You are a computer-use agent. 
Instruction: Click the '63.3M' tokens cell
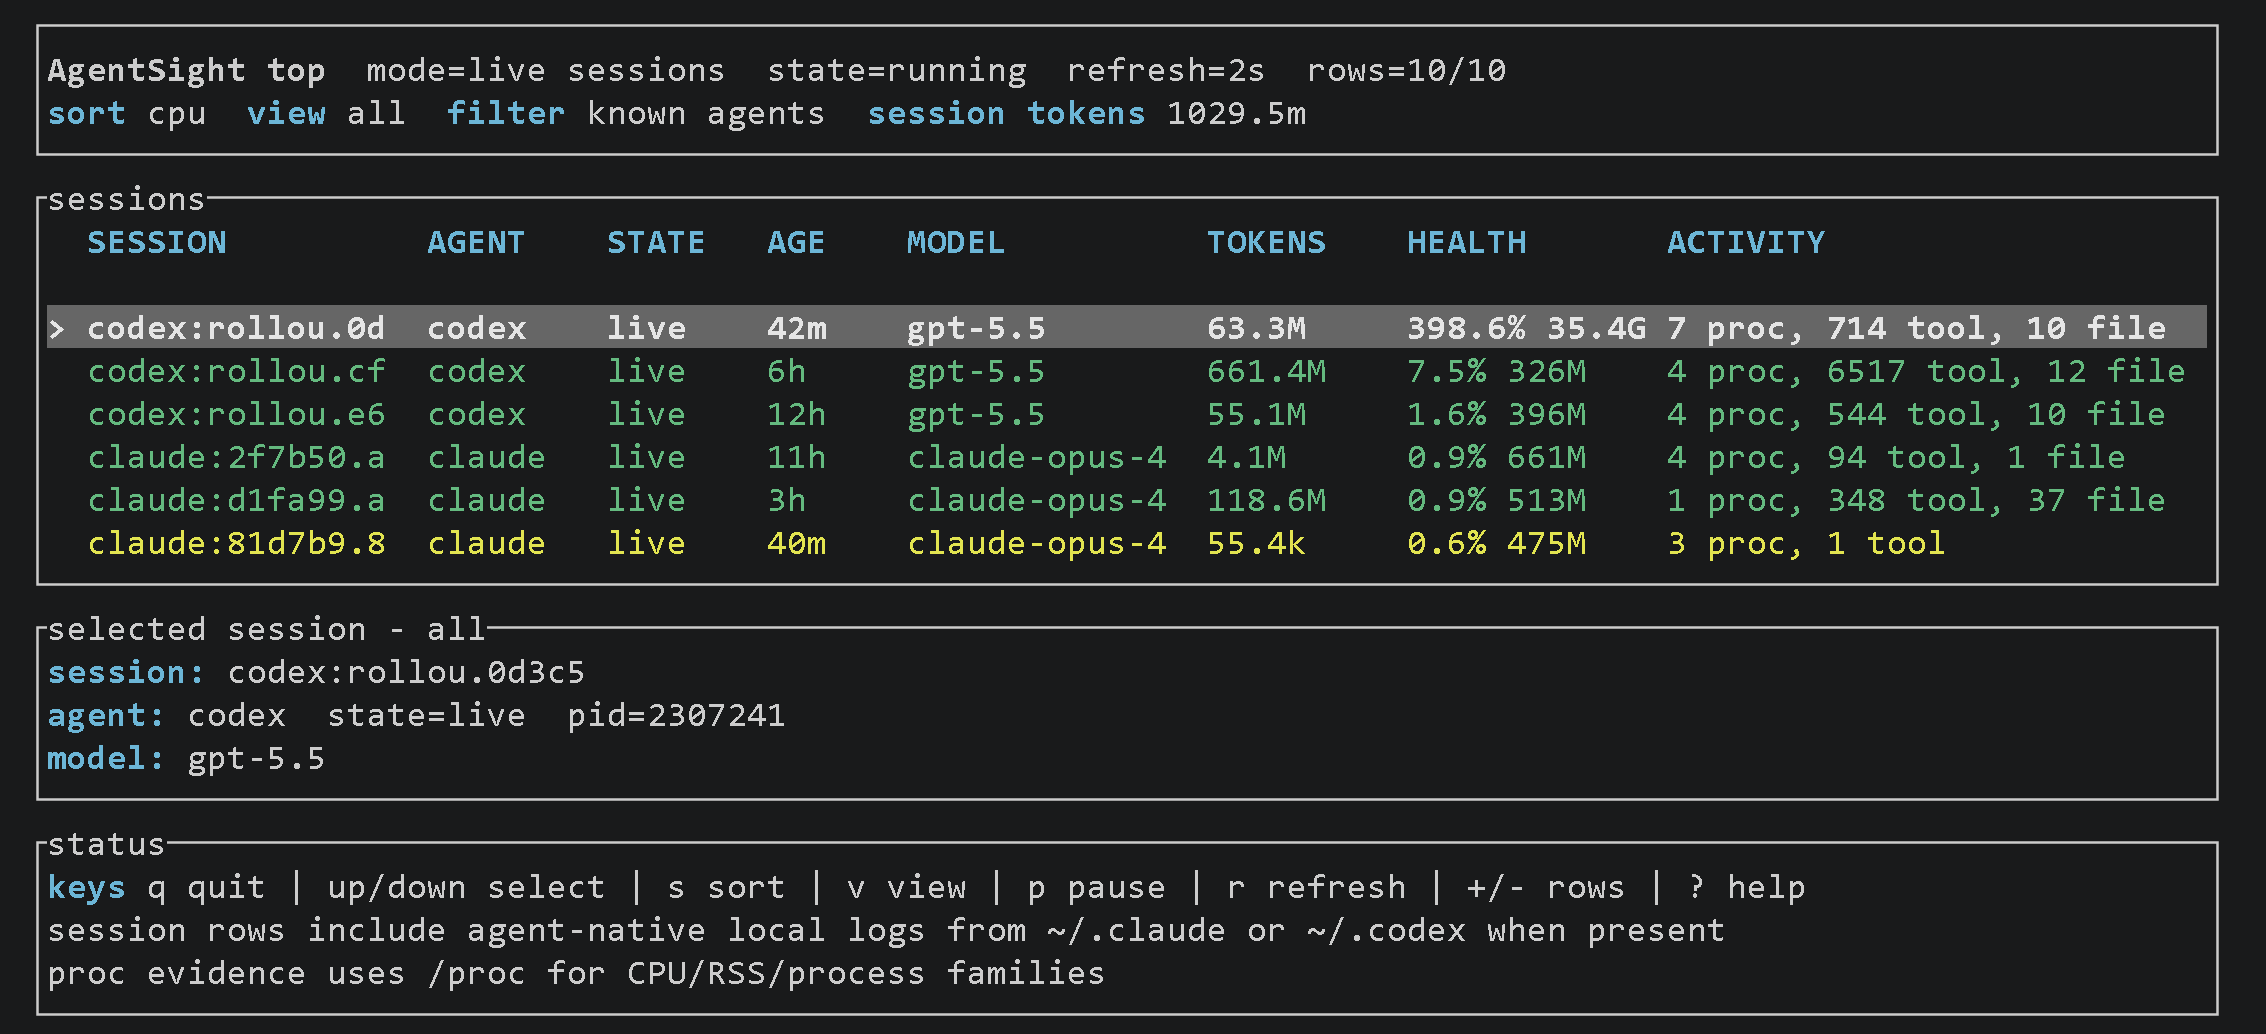(1256, 328)
